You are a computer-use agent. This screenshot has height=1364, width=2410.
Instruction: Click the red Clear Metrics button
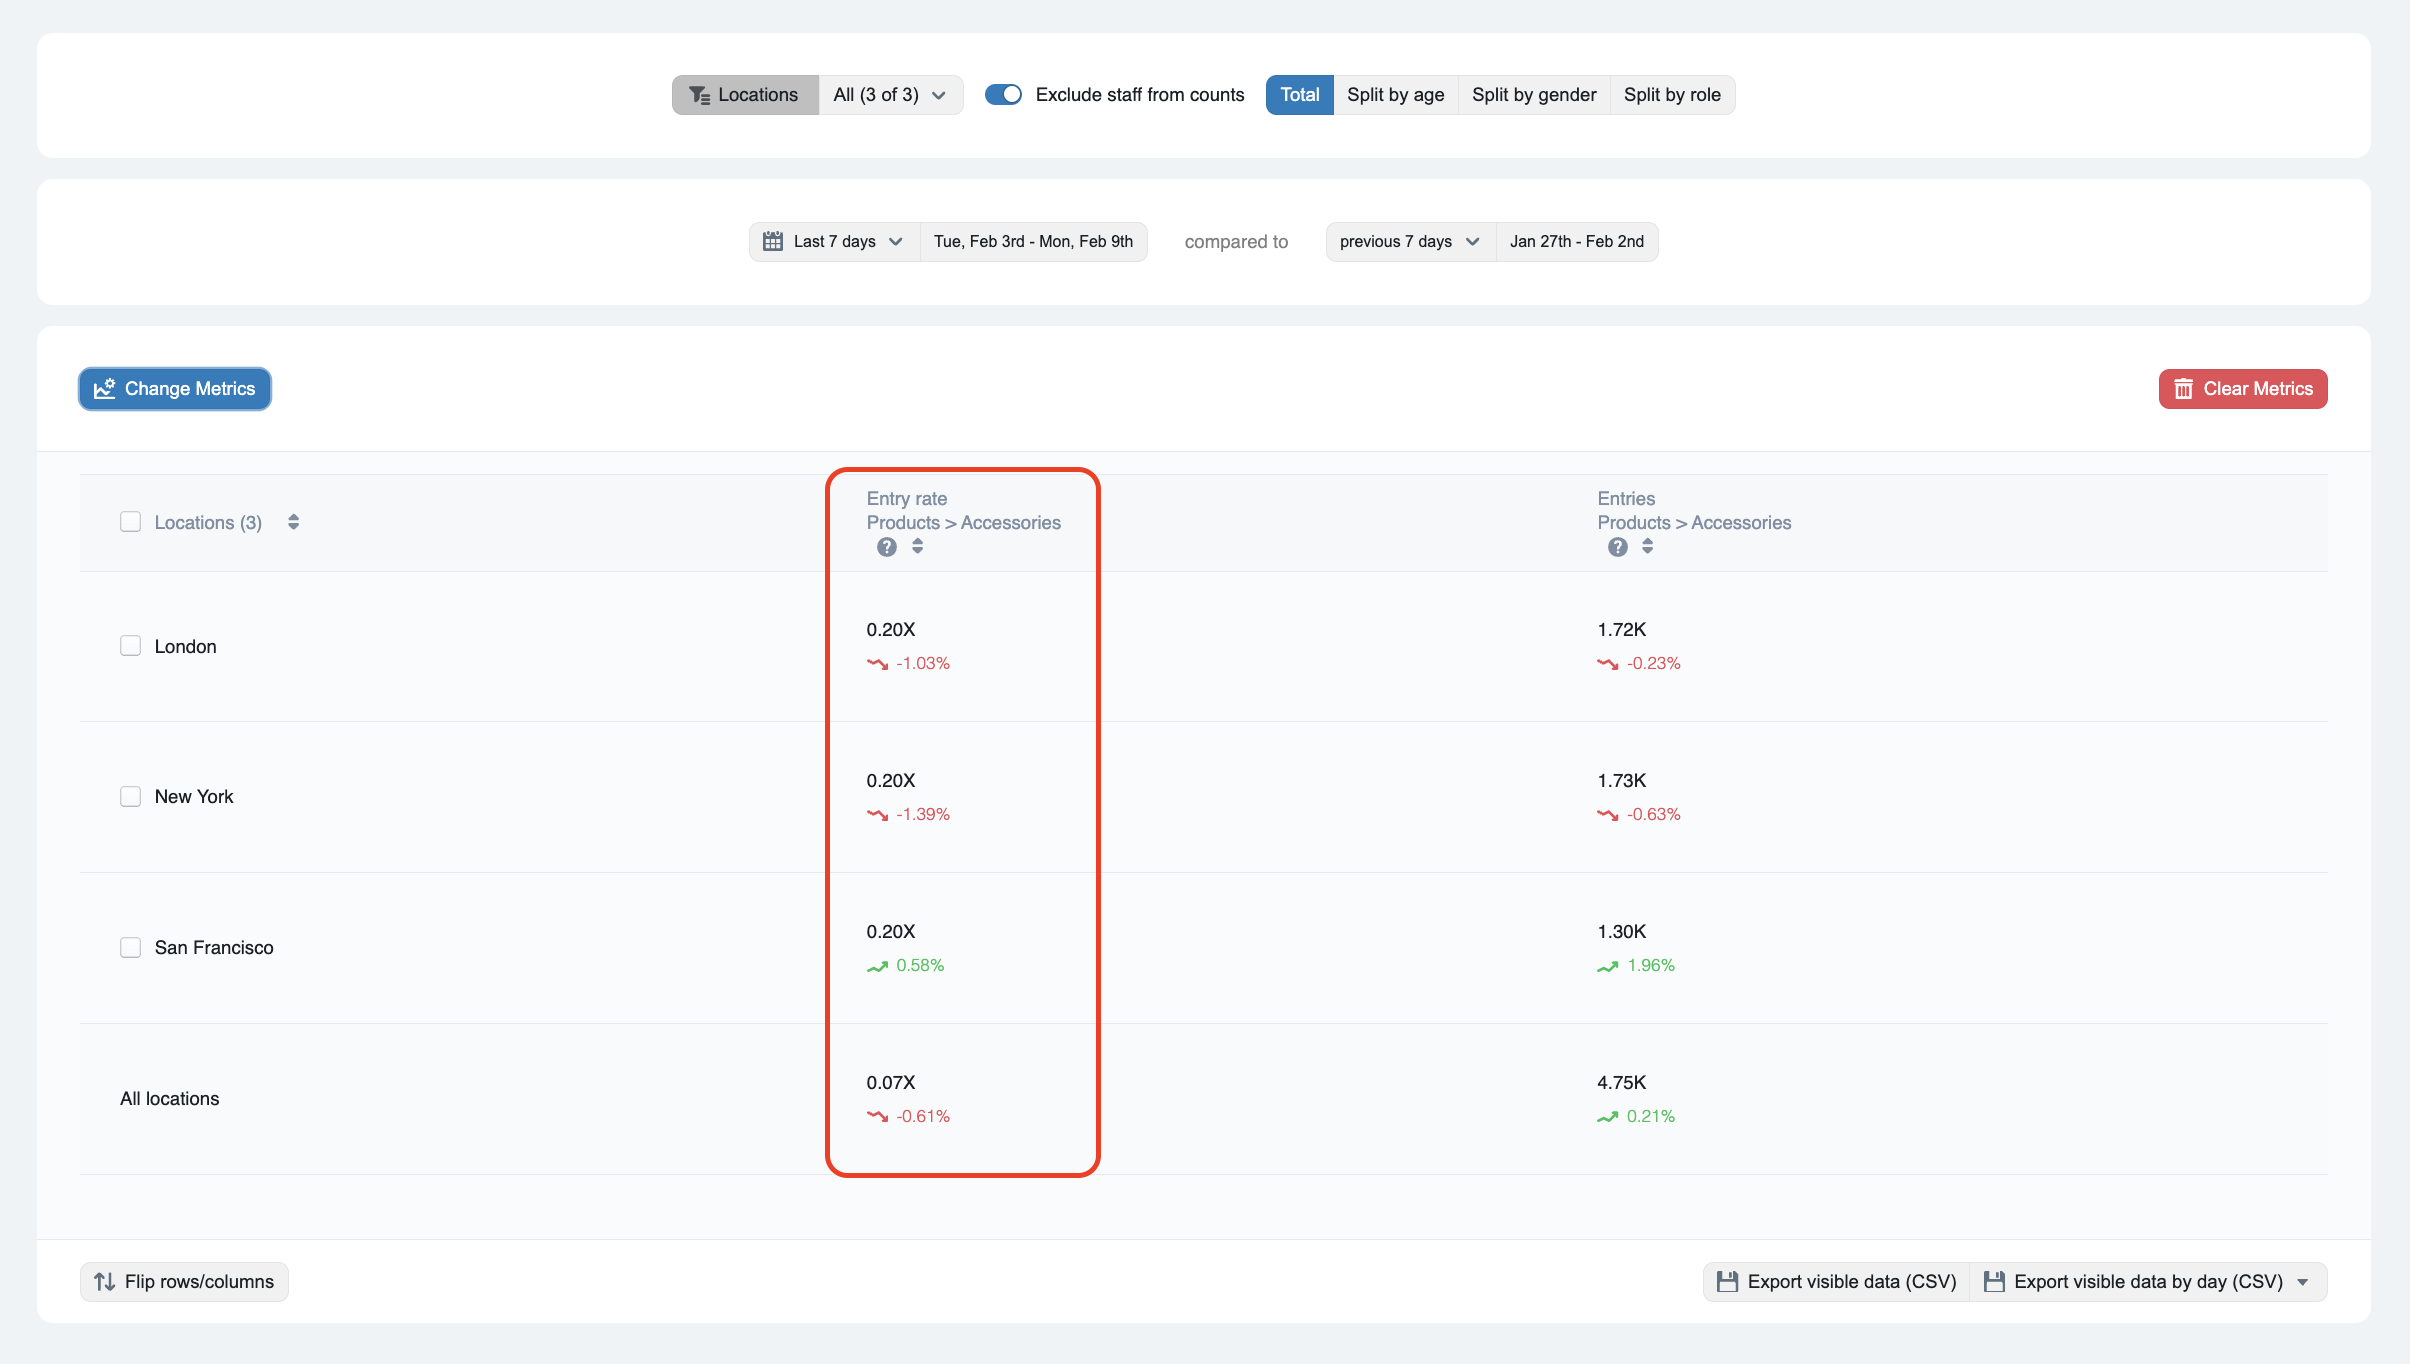pos(2242,389)
